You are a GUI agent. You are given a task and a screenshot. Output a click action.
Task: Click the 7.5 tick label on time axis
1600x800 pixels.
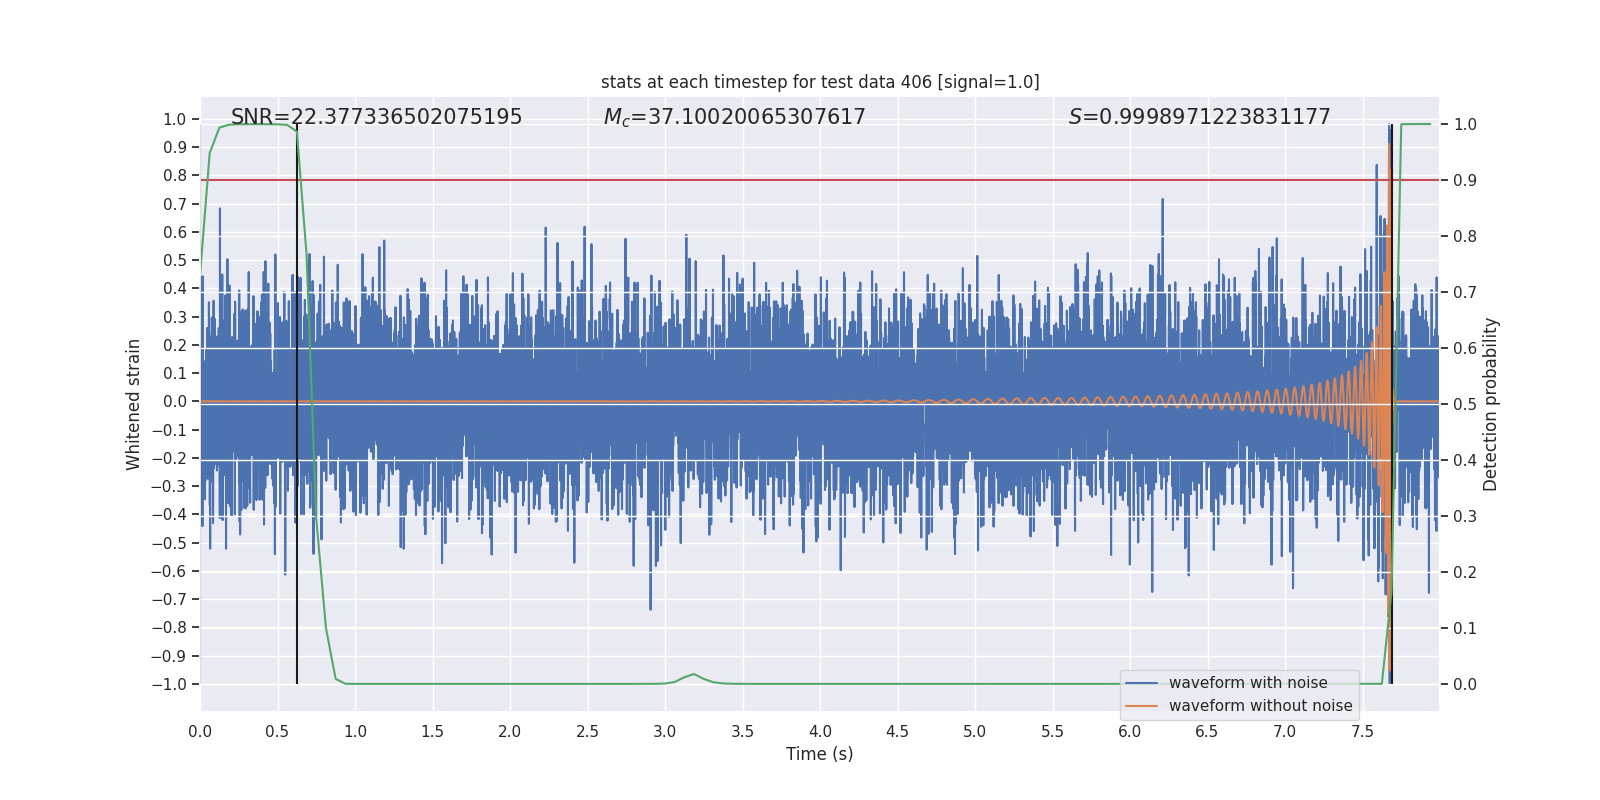click(x=1362, y=731)
